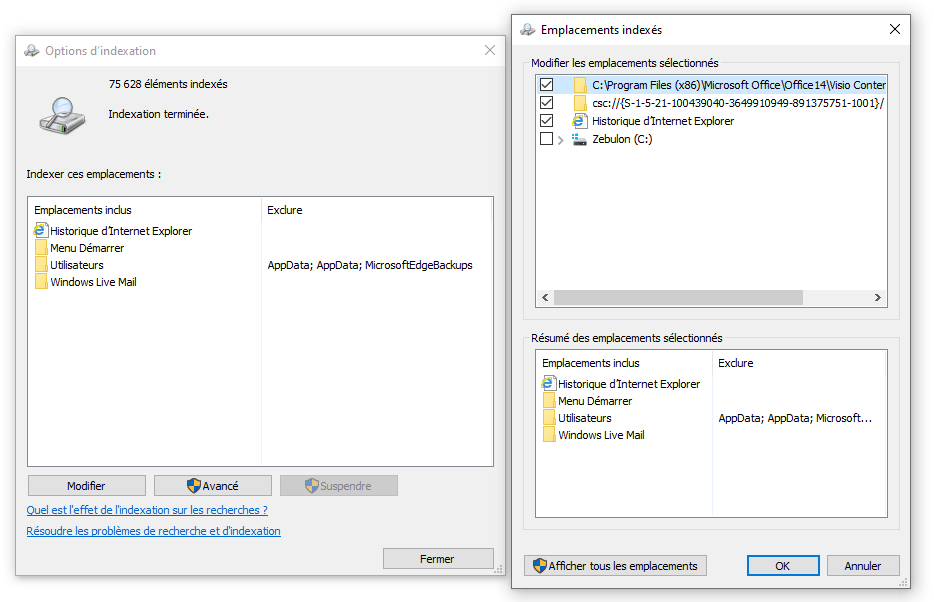Open the Avancé settings button
Image resolution: width=934 pixels, height=602 pixels.
[x=212, y=486]
